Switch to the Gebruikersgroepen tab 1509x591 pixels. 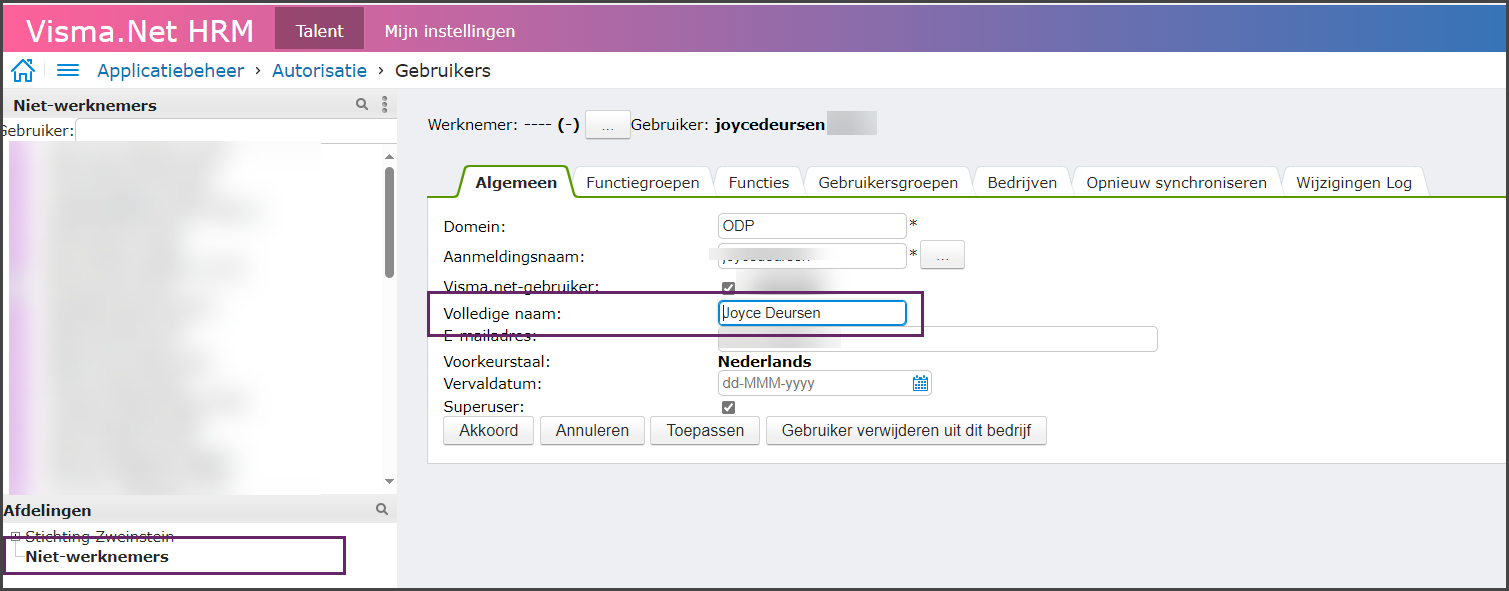(x=888, y=182)
